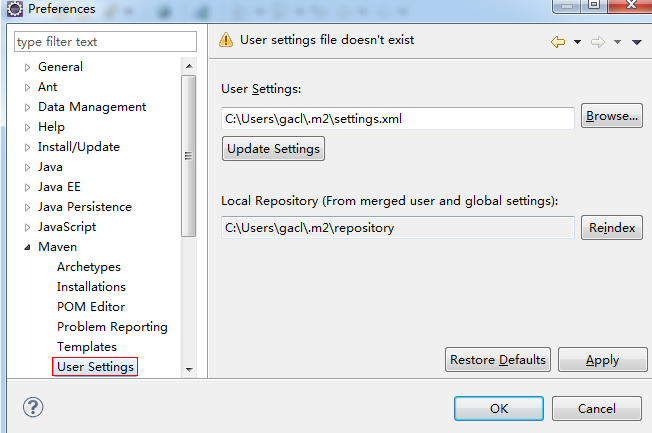This screenshot has width=652, height=433.
Task: Open the preference page view menu triangle
Action: pyautogui.click(x=637, y=42)
